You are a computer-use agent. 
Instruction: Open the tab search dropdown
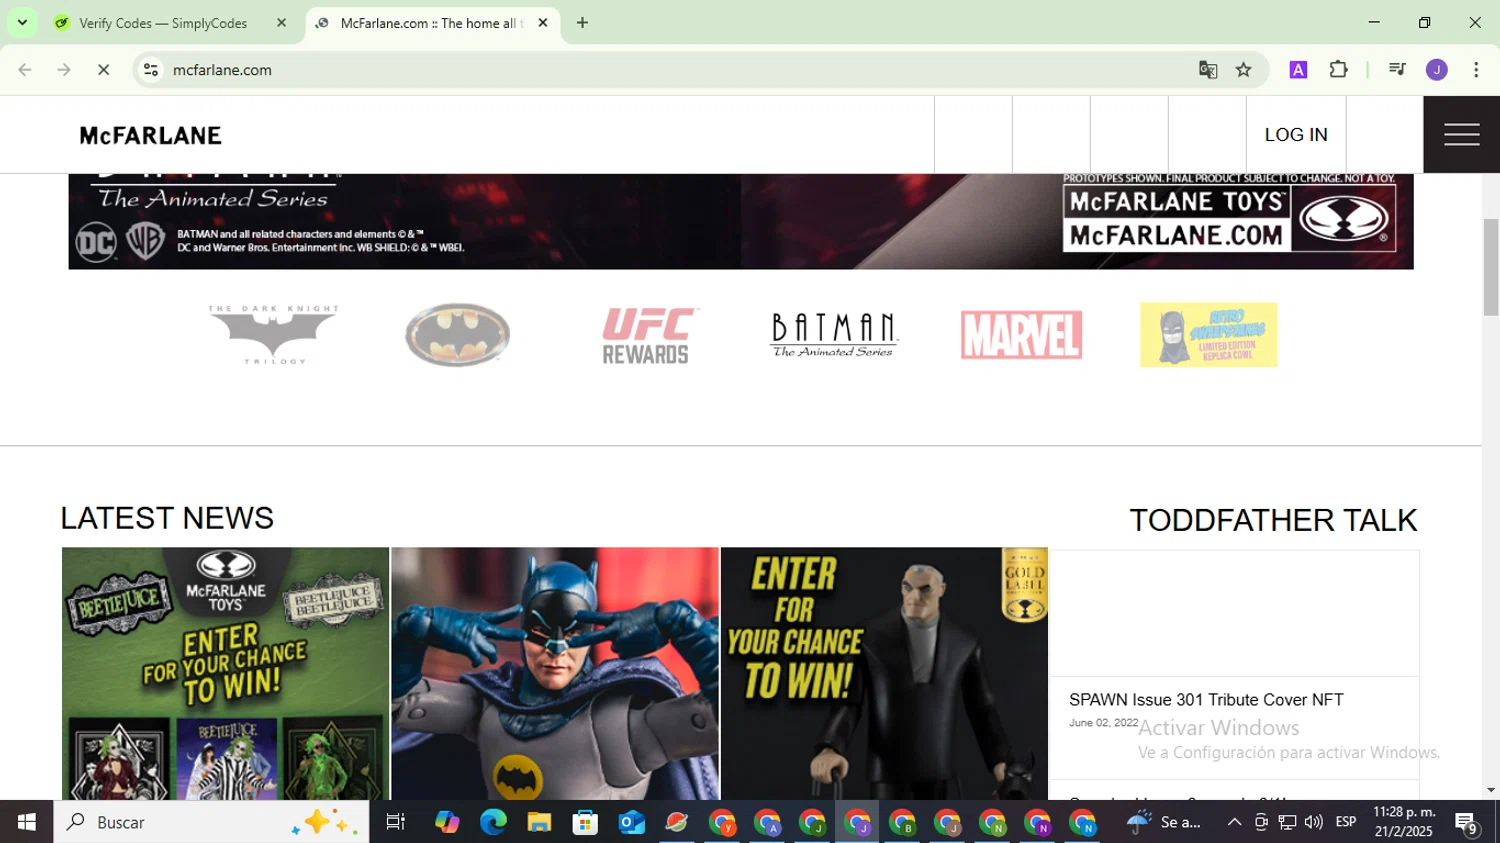point(22,22)
